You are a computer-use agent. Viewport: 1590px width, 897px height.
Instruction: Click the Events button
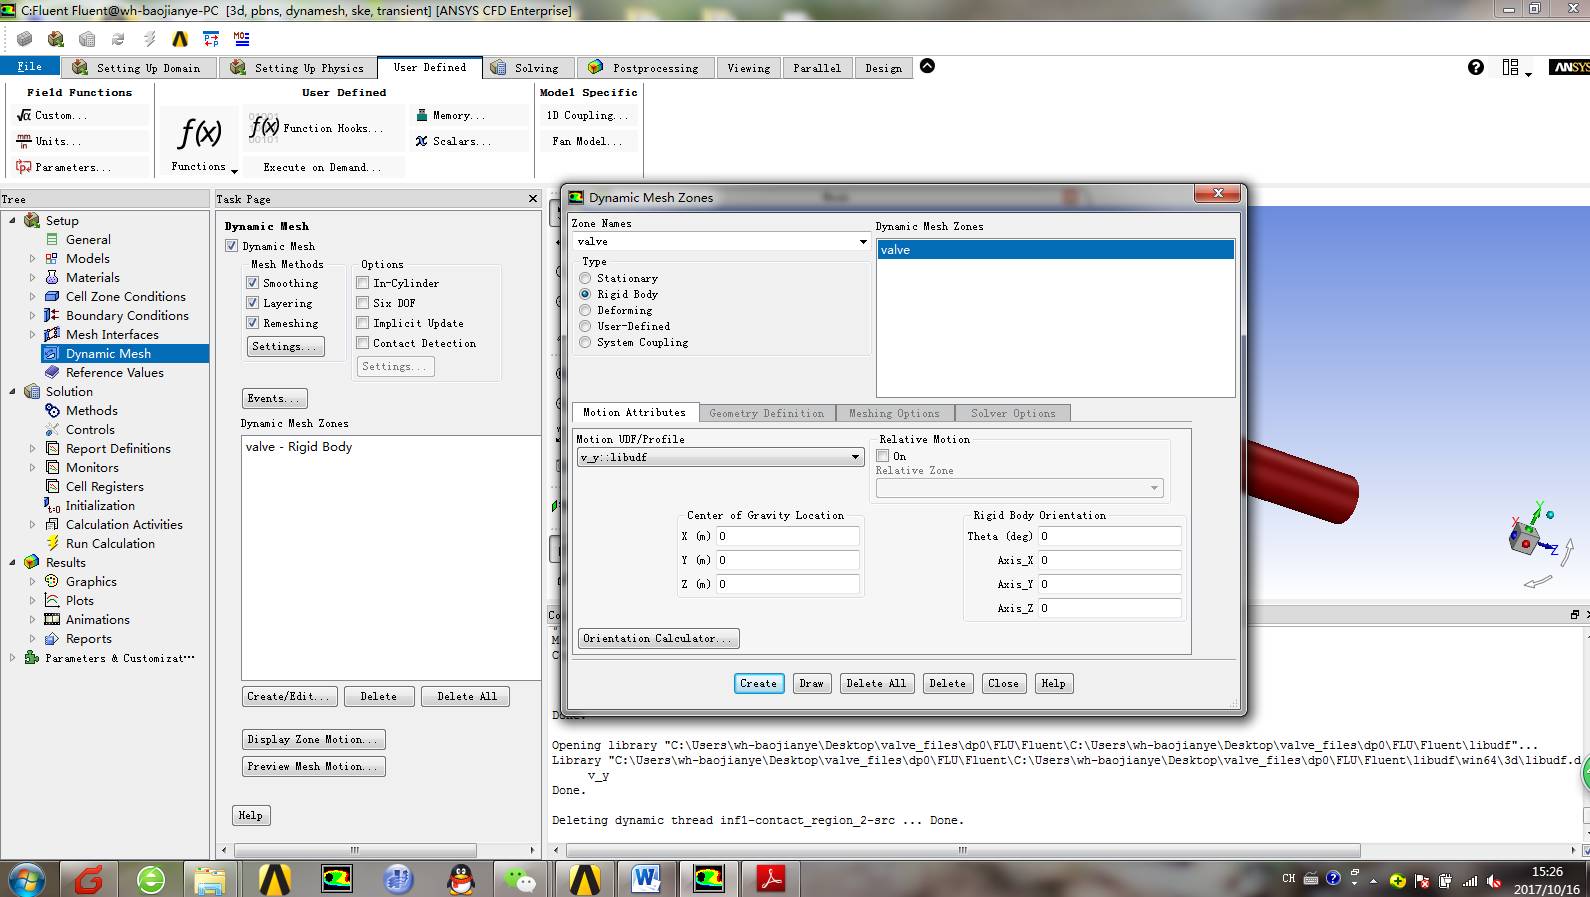(x=274, y=399)
